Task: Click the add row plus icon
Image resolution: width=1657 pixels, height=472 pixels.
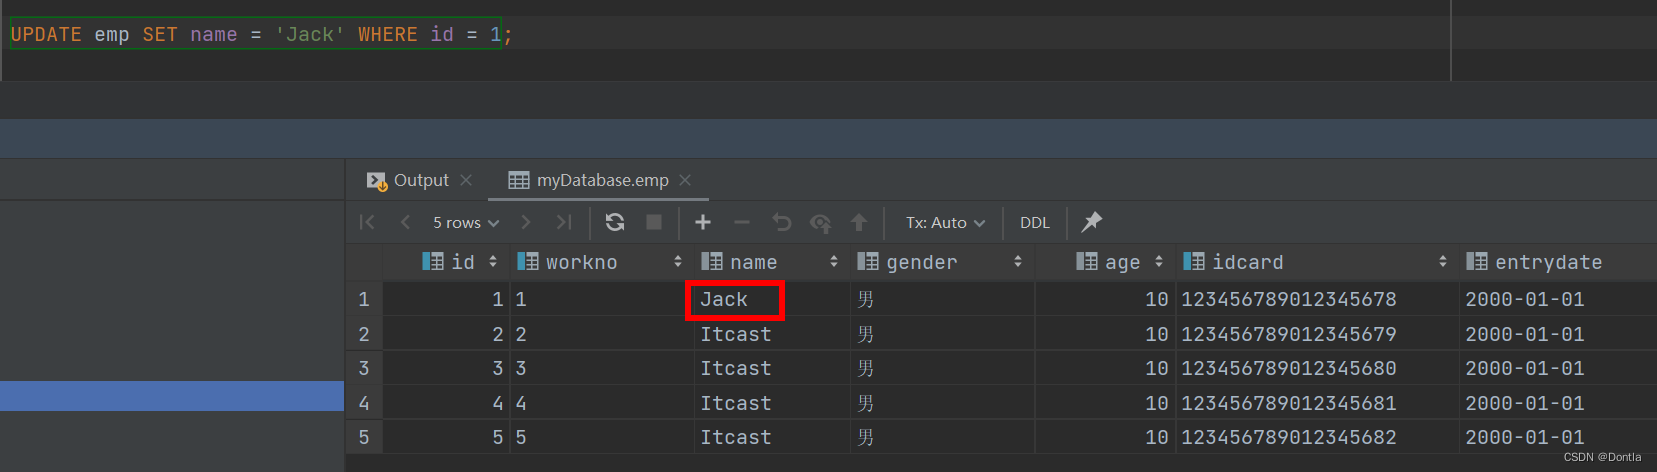Action: tap(703, 222)
